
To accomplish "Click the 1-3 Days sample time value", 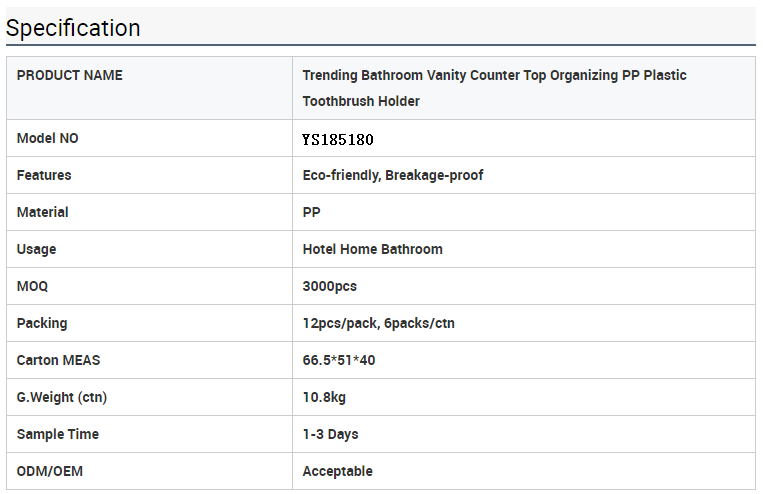I will (x=330, y=434).
